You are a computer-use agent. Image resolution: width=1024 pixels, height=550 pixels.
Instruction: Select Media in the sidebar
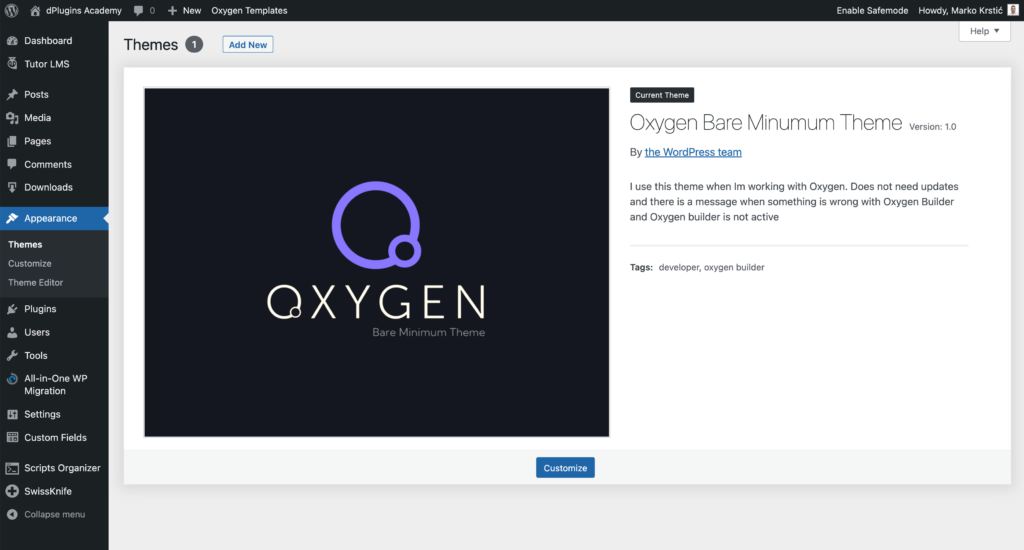pyautogui.click(x=54, y=118)
